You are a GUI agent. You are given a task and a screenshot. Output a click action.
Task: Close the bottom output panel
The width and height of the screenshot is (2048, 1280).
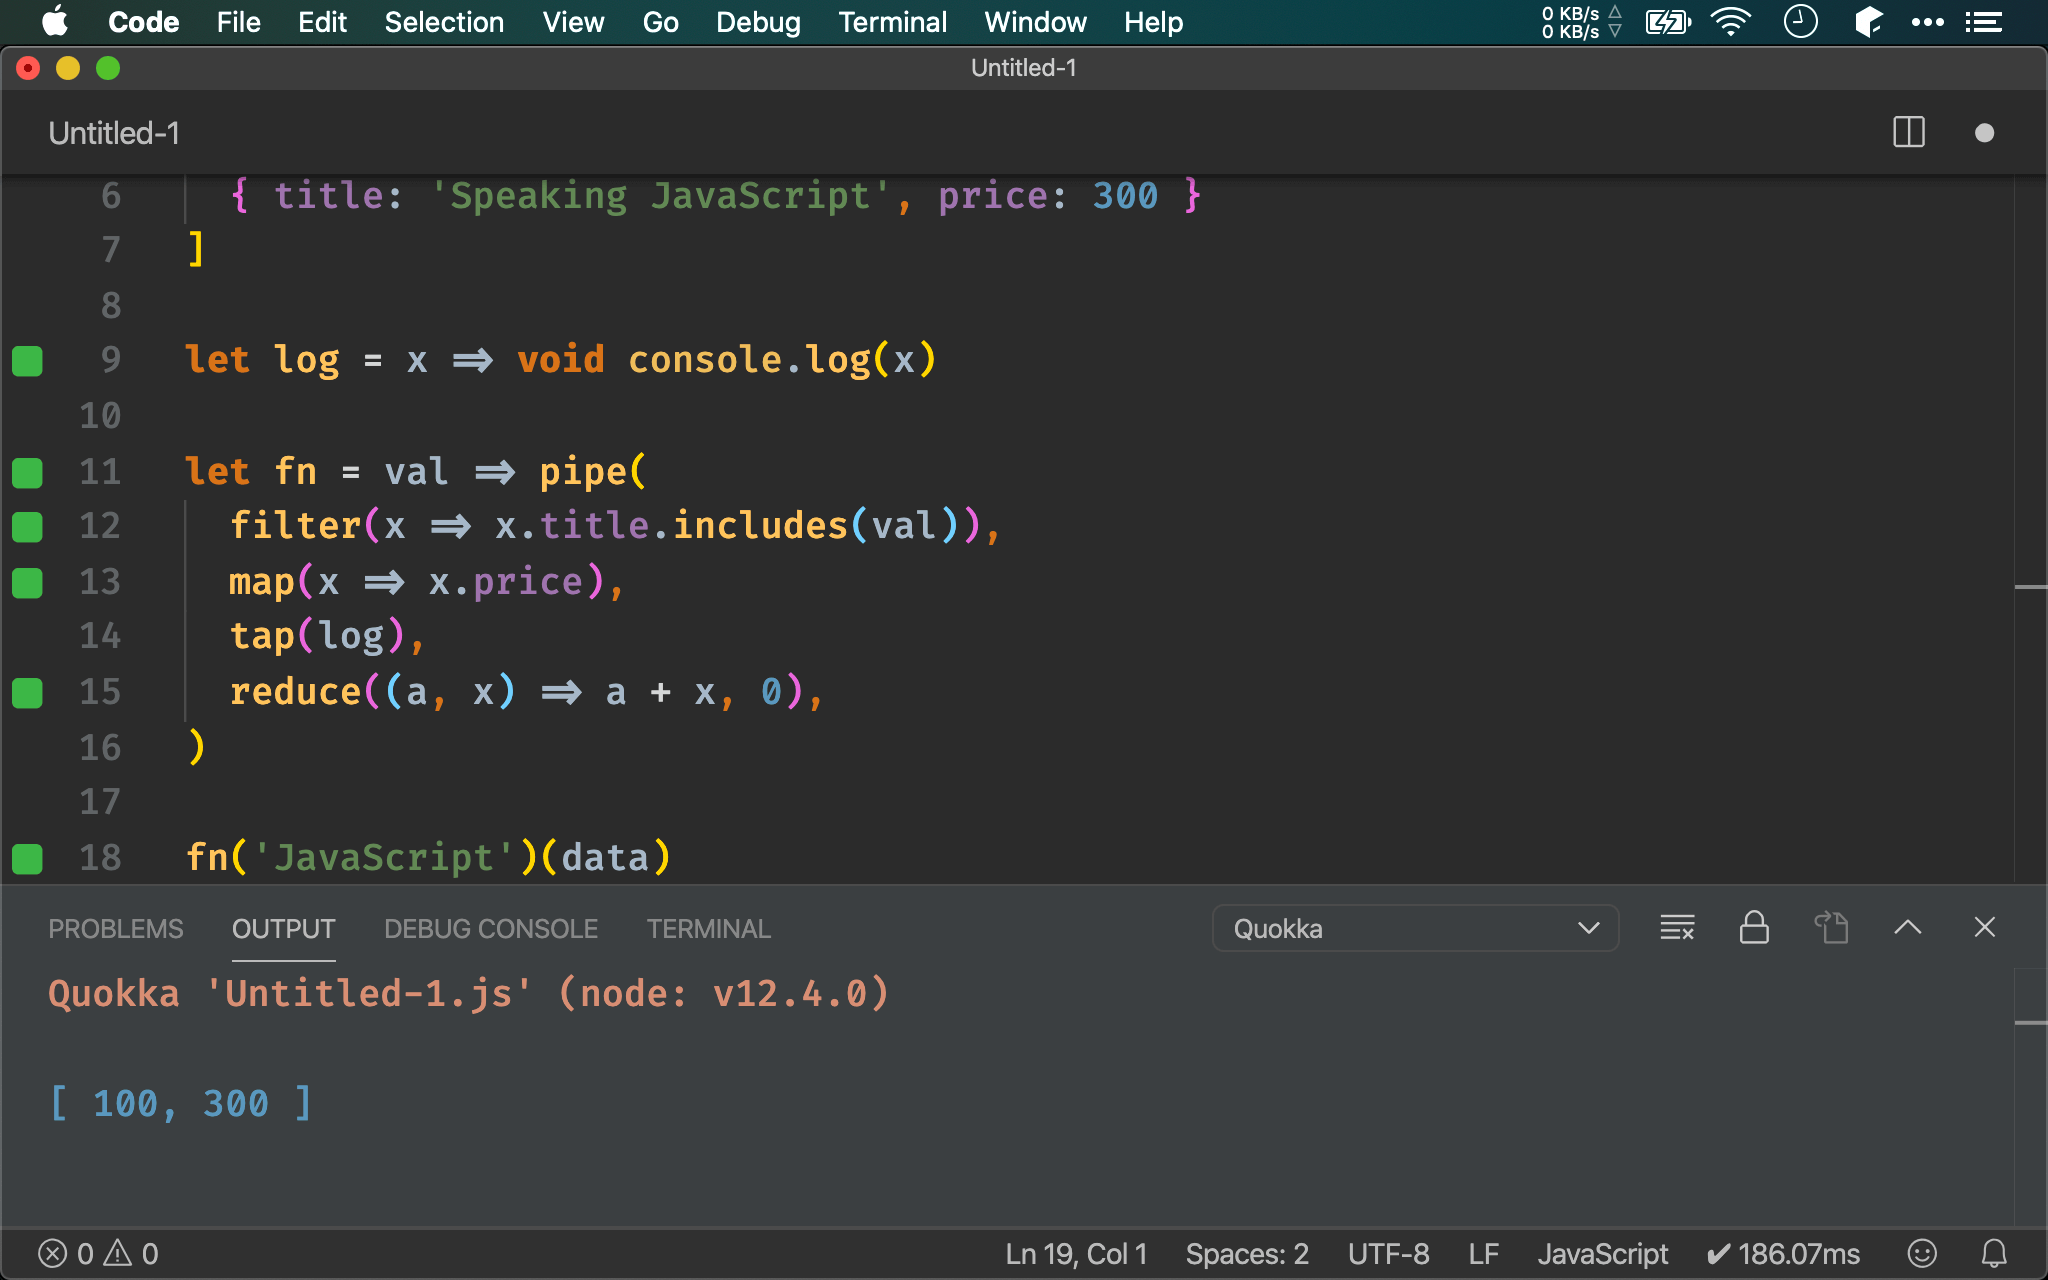click(1984, 928)
